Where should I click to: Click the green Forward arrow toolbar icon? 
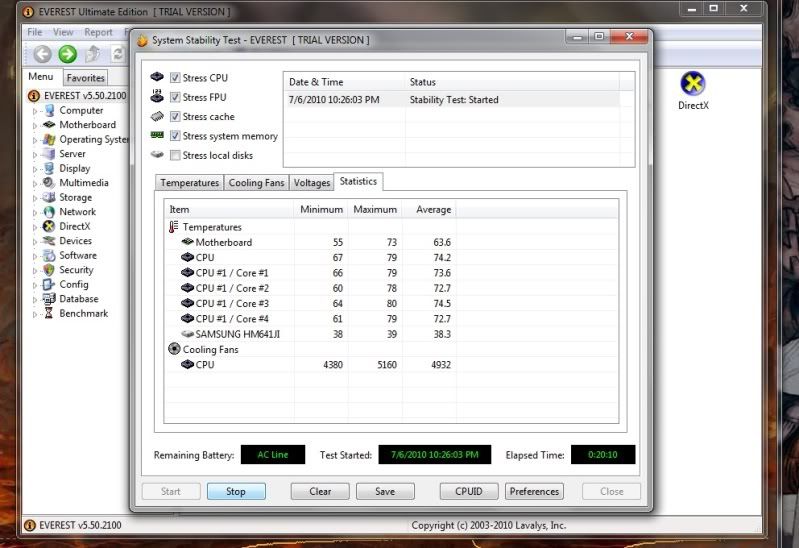(67, 54)
